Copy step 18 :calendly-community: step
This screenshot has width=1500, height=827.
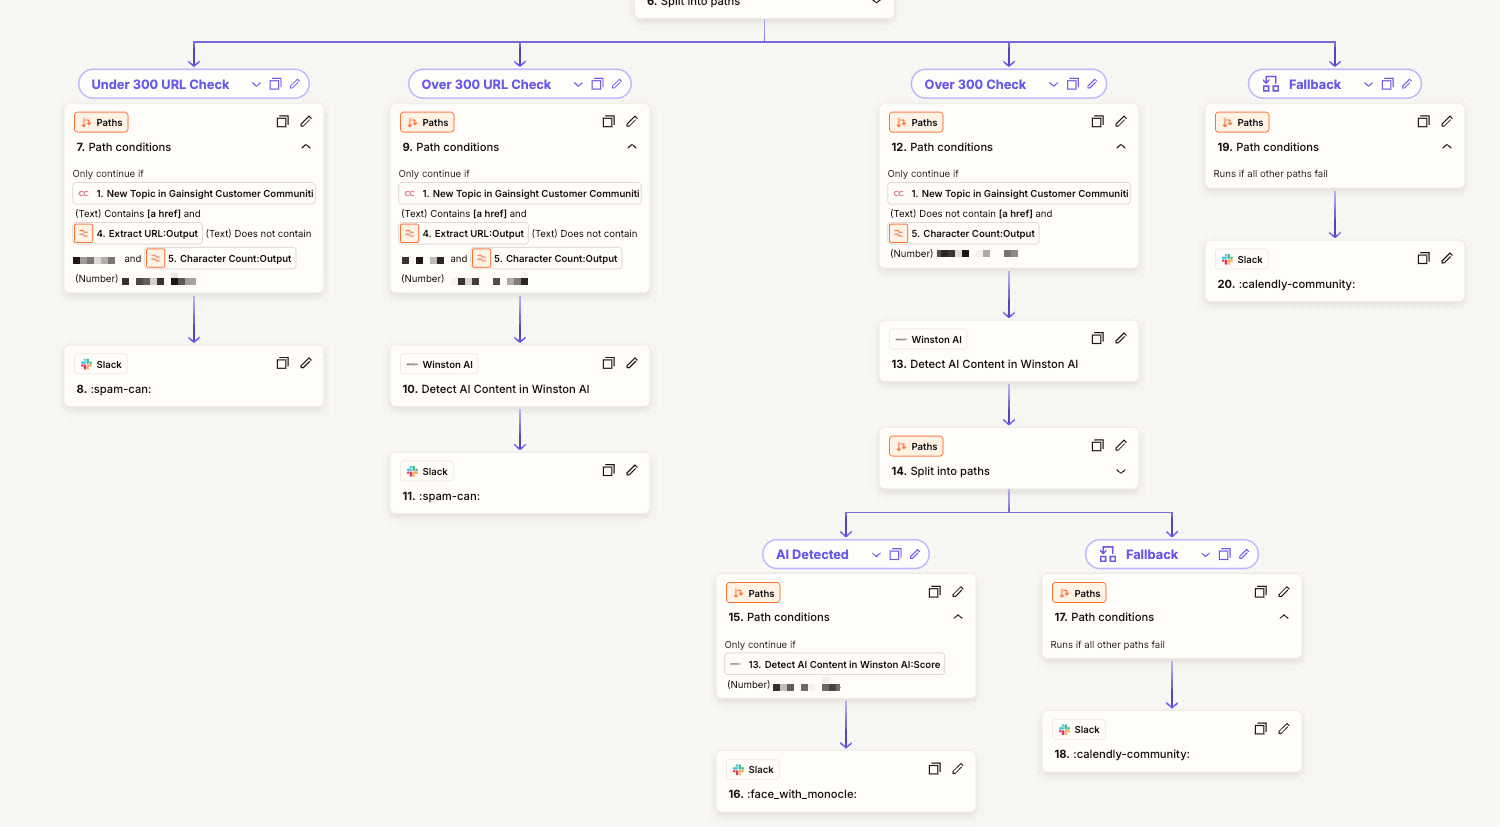pos(1260,729)
